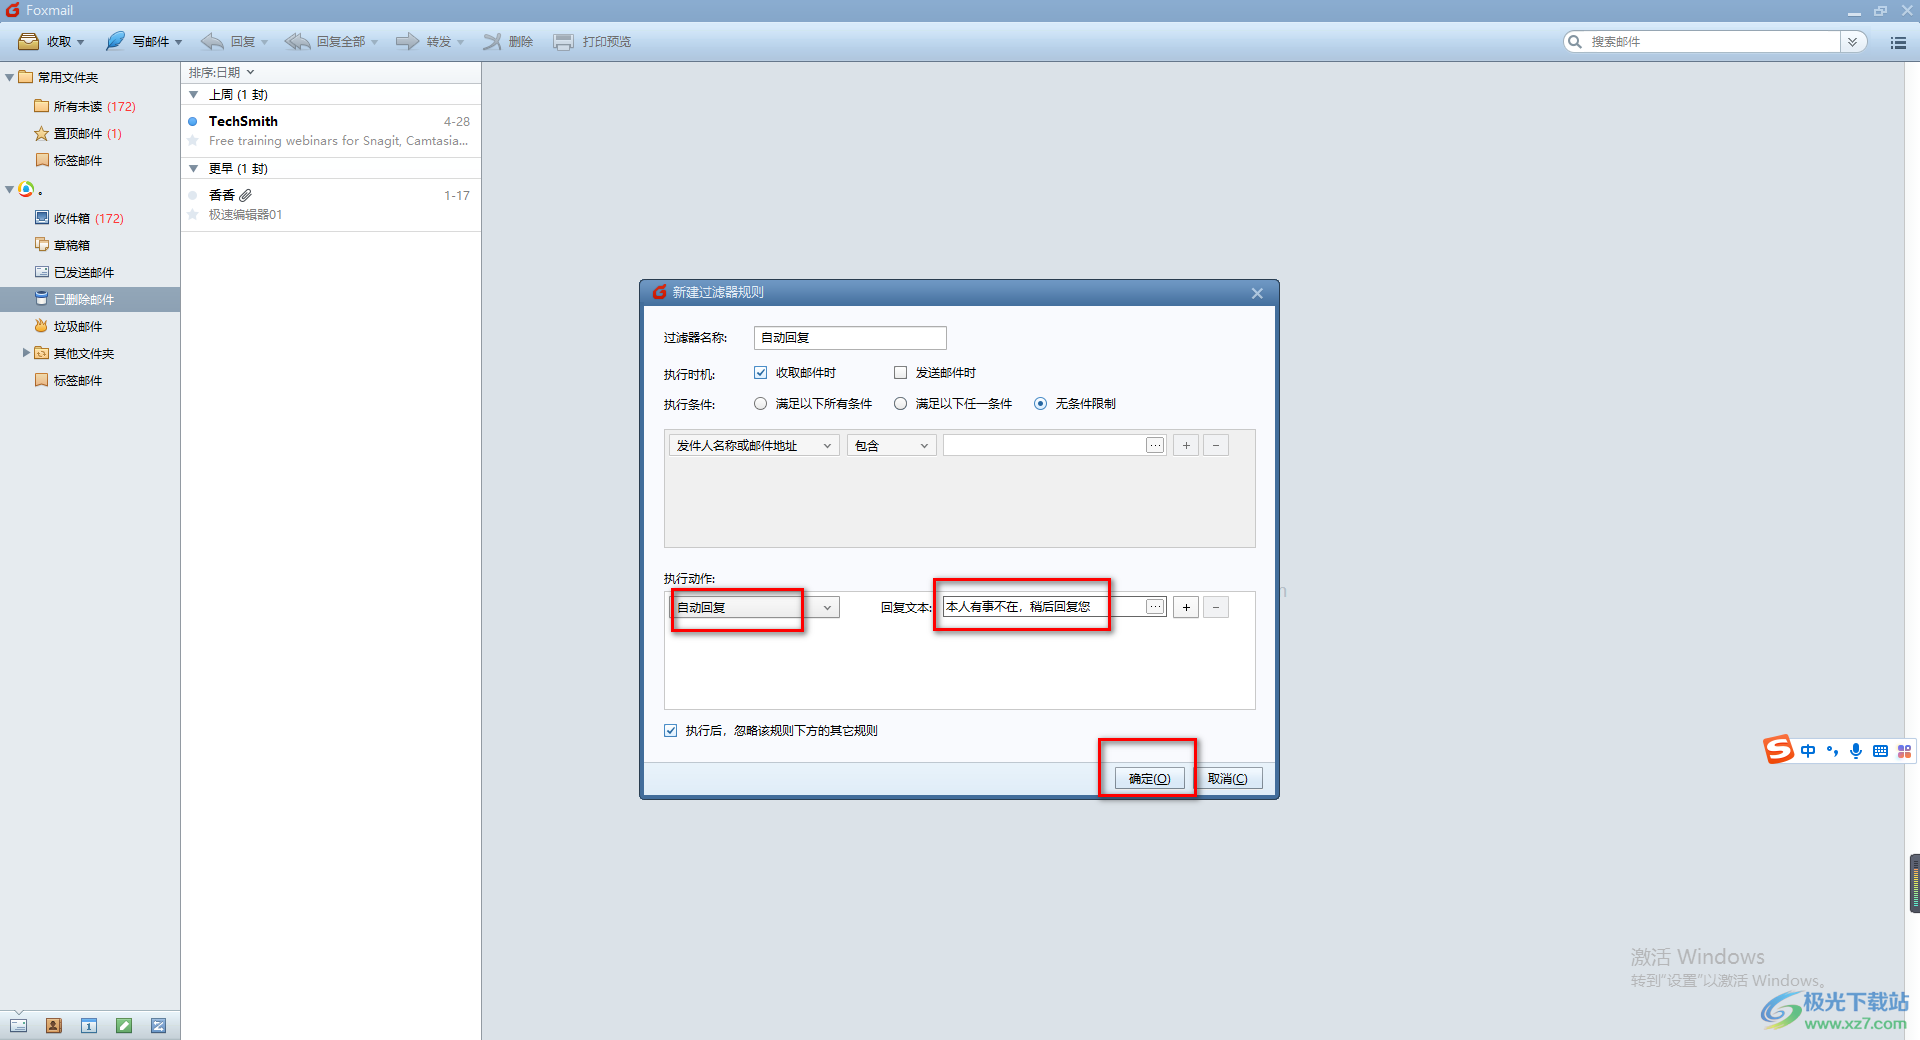Click the 回复 reply arrow icon
The image size is (1920, 1040).
pyautogui.click(x=212, y=41)
